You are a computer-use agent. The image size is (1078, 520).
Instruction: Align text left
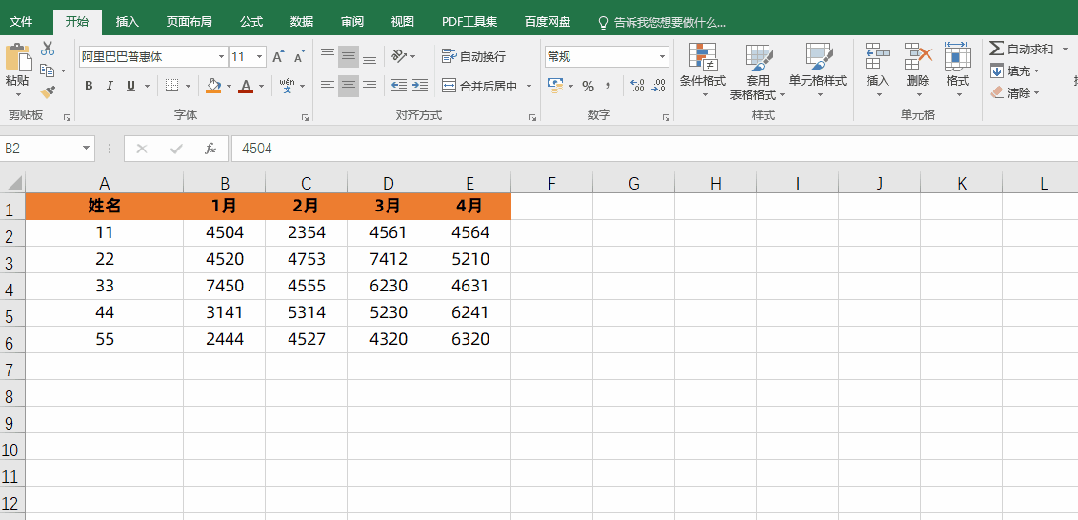328,85
